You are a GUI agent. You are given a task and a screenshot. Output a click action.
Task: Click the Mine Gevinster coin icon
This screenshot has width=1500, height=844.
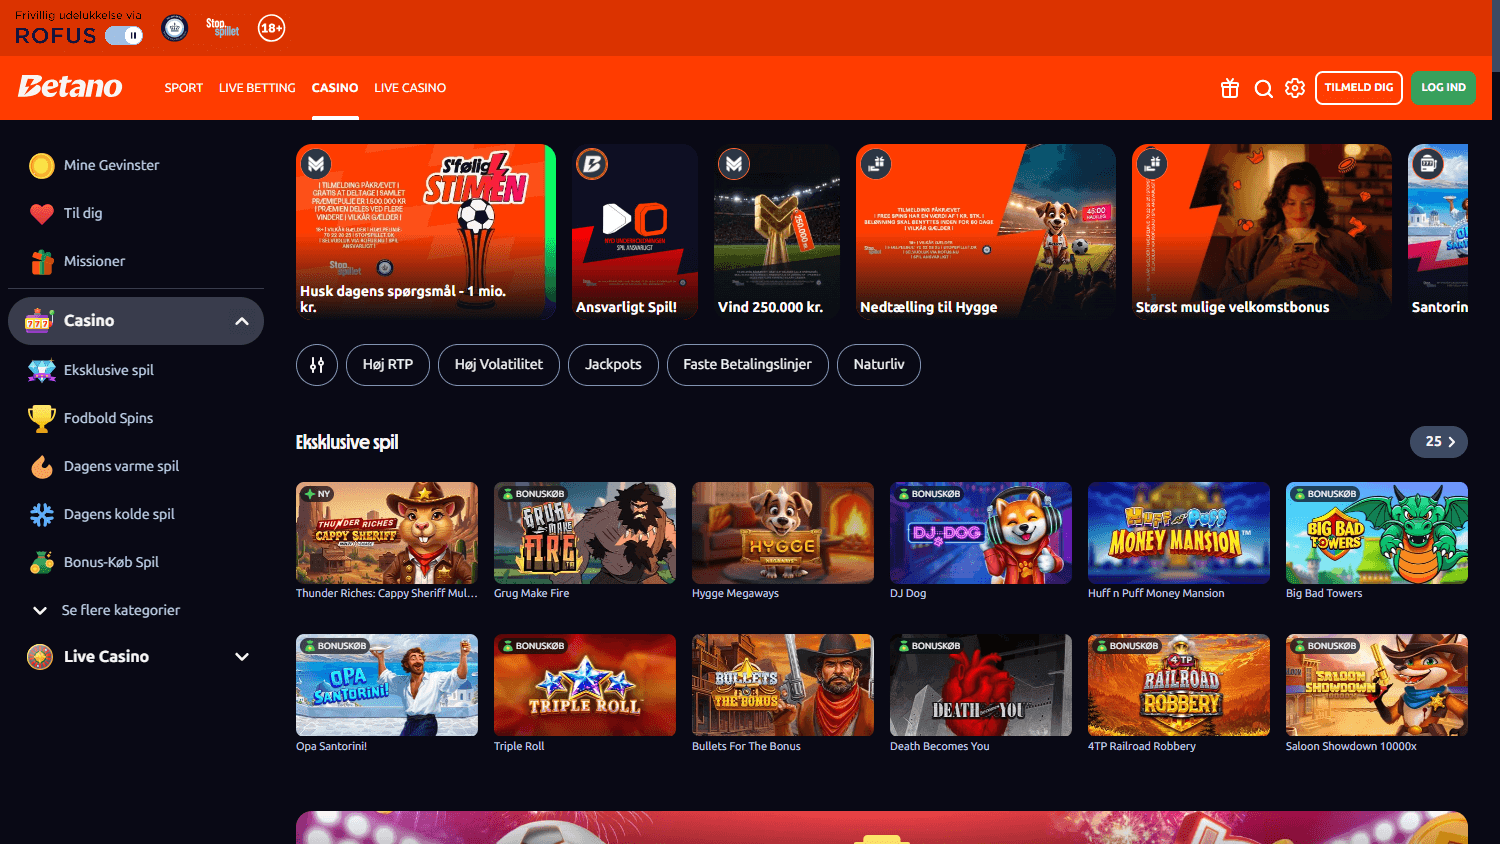(x=42, y=165)
